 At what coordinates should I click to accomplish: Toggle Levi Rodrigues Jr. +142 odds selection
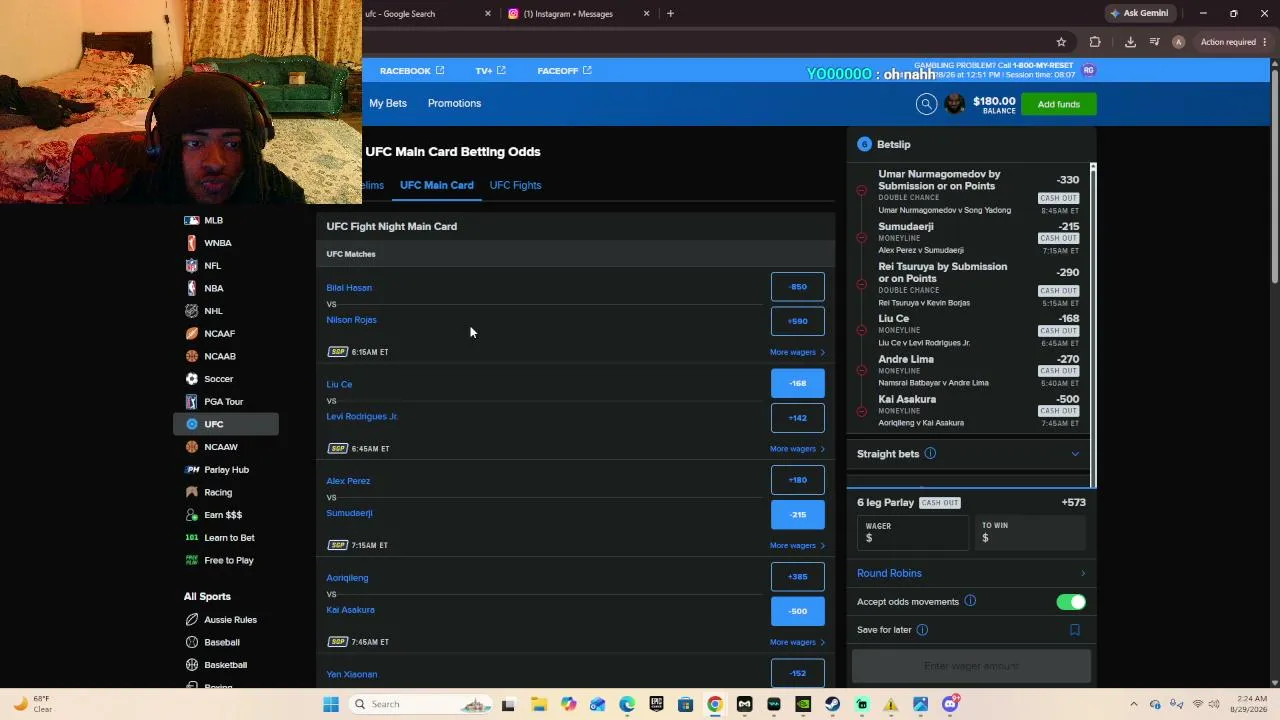(x=798, y=418)
